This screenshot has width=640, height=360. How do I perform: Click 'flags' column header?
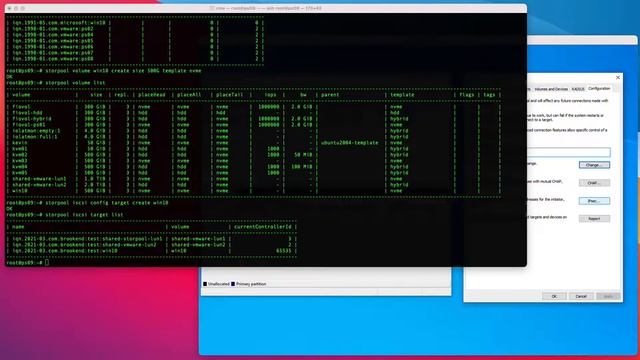pyautogui.click(x=467, y=95)
